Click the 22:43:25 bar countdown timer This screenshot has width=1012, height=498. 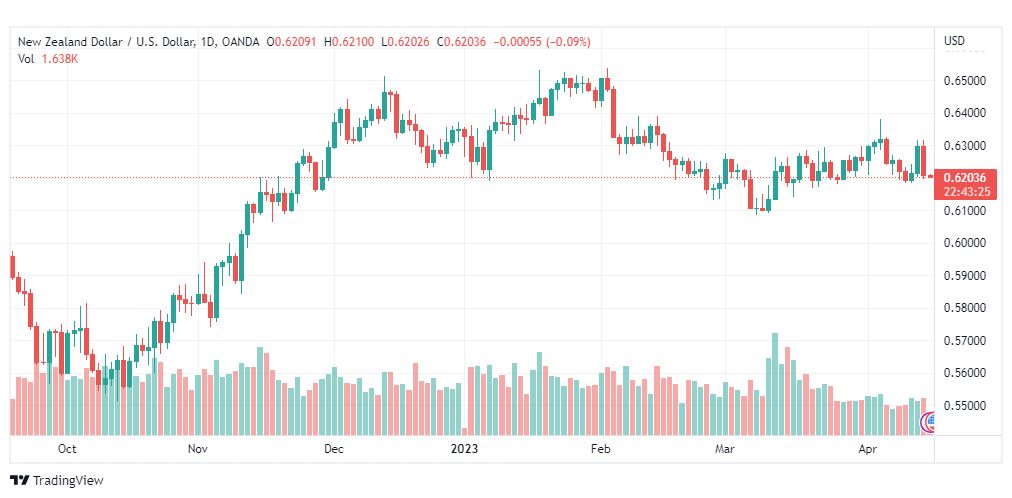966,192
